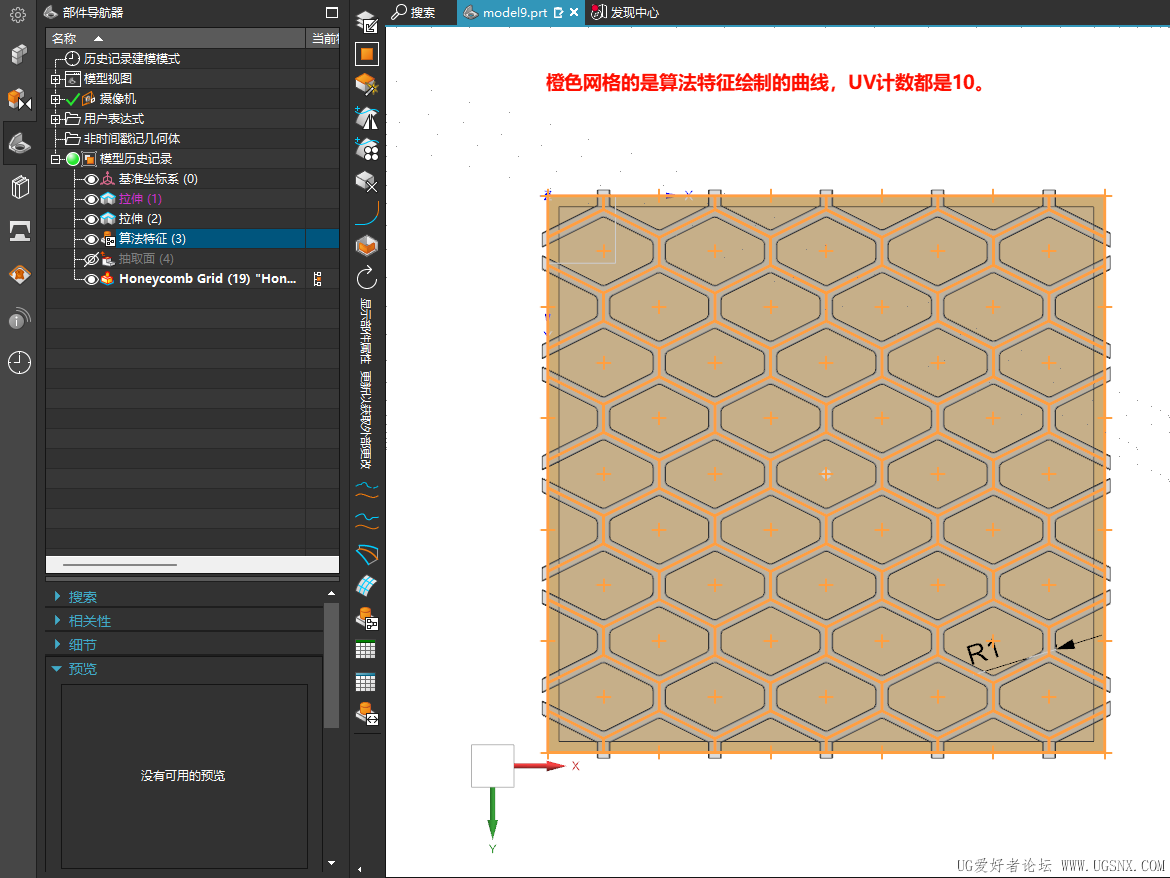
Task: Open the 搜索 tab
Action: tap(414, 13)
